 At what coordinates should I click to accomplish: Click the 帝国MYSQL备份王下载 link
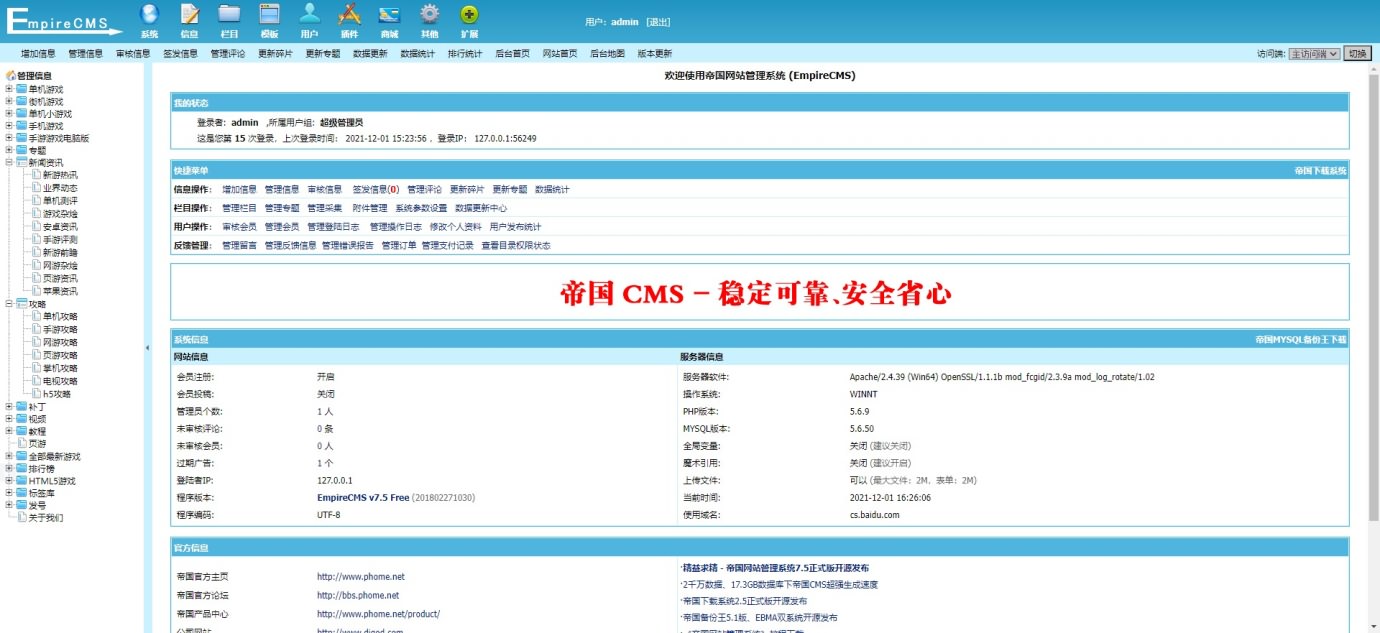pos(1301,340)
